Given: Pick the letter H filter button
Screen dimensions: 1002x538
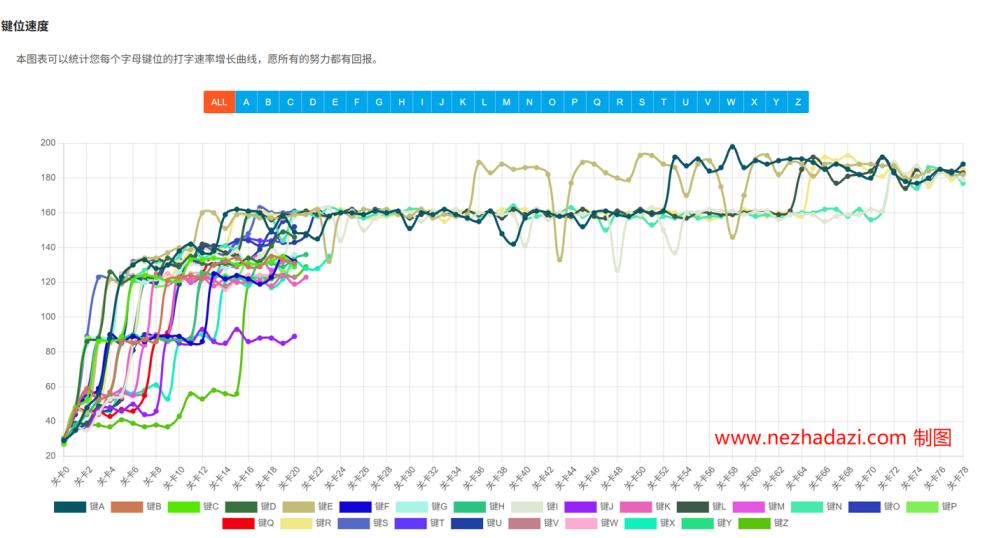Looking at the screenshot, I should [x=401, y=102].
